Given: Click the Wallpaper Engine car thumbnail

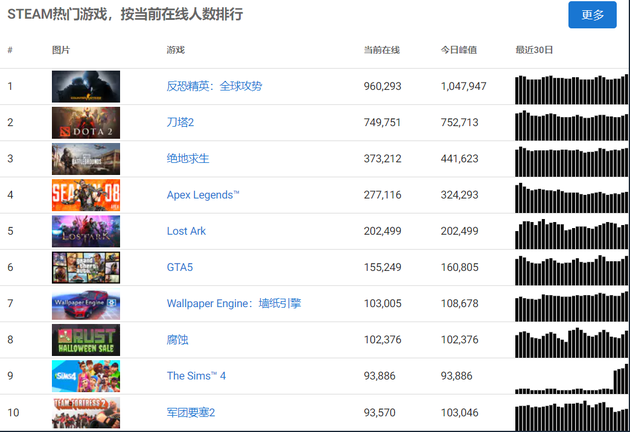Looking at the screenshot, I should pos(86,304).
